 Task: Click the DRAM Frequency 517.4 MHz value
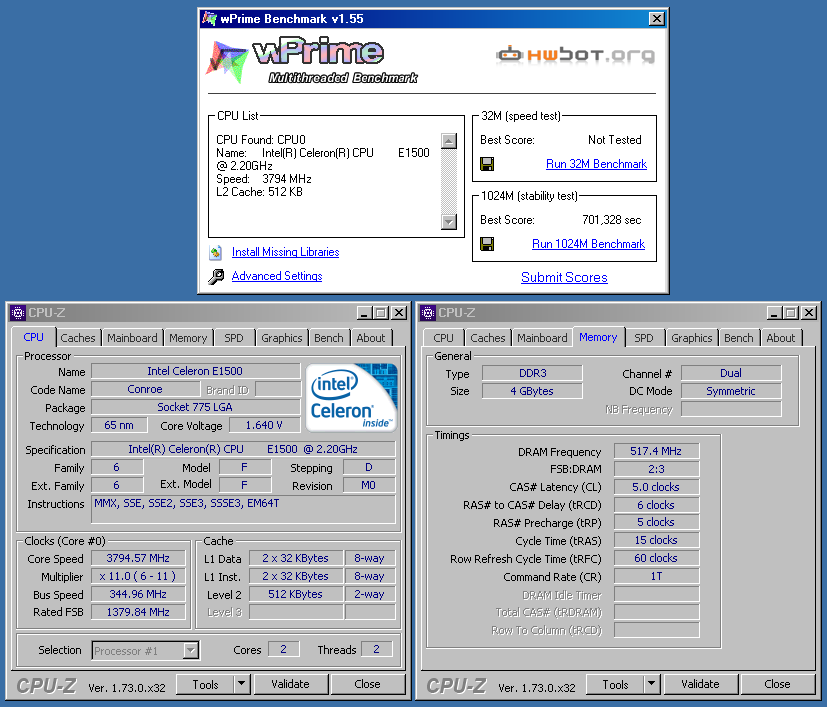pyautogui.click(x=656, y=451)
